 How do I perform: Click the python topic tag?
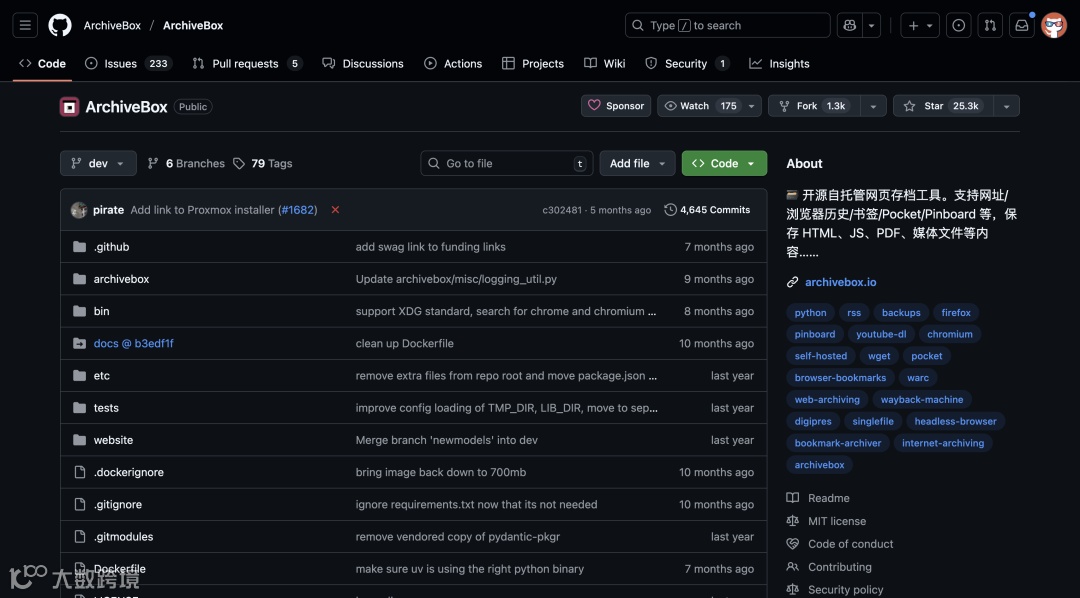tap(810, 313)
